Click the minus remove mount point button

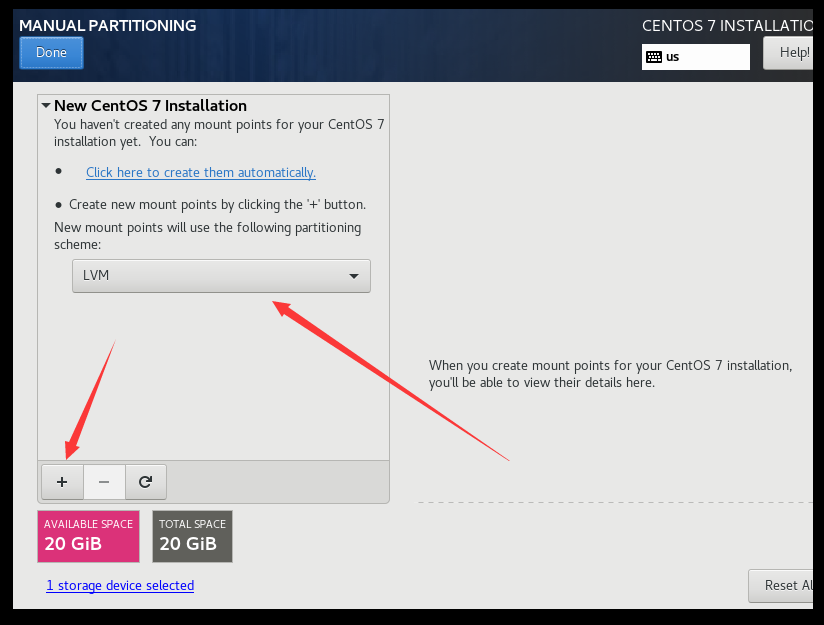click(x=104, y=481)
